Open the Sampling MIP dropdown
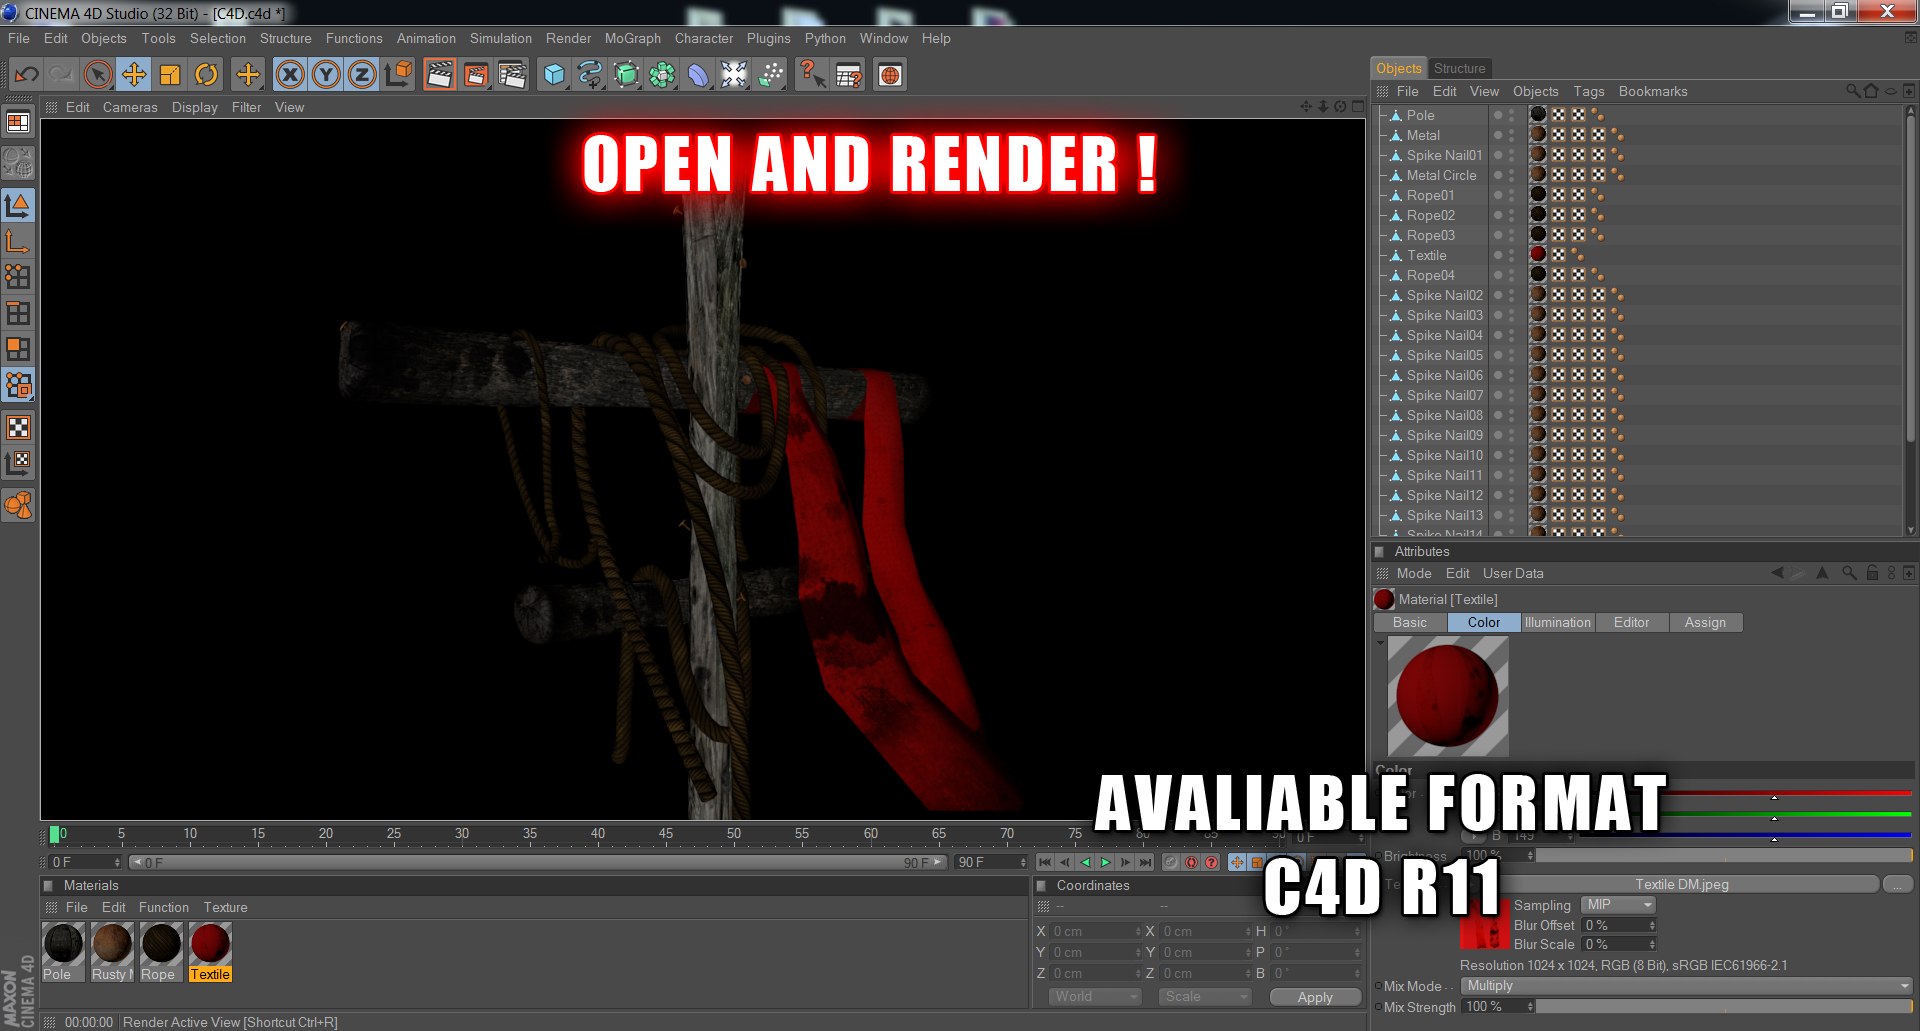This screenshot has height=1031, width=1920. pos(1619,905)
